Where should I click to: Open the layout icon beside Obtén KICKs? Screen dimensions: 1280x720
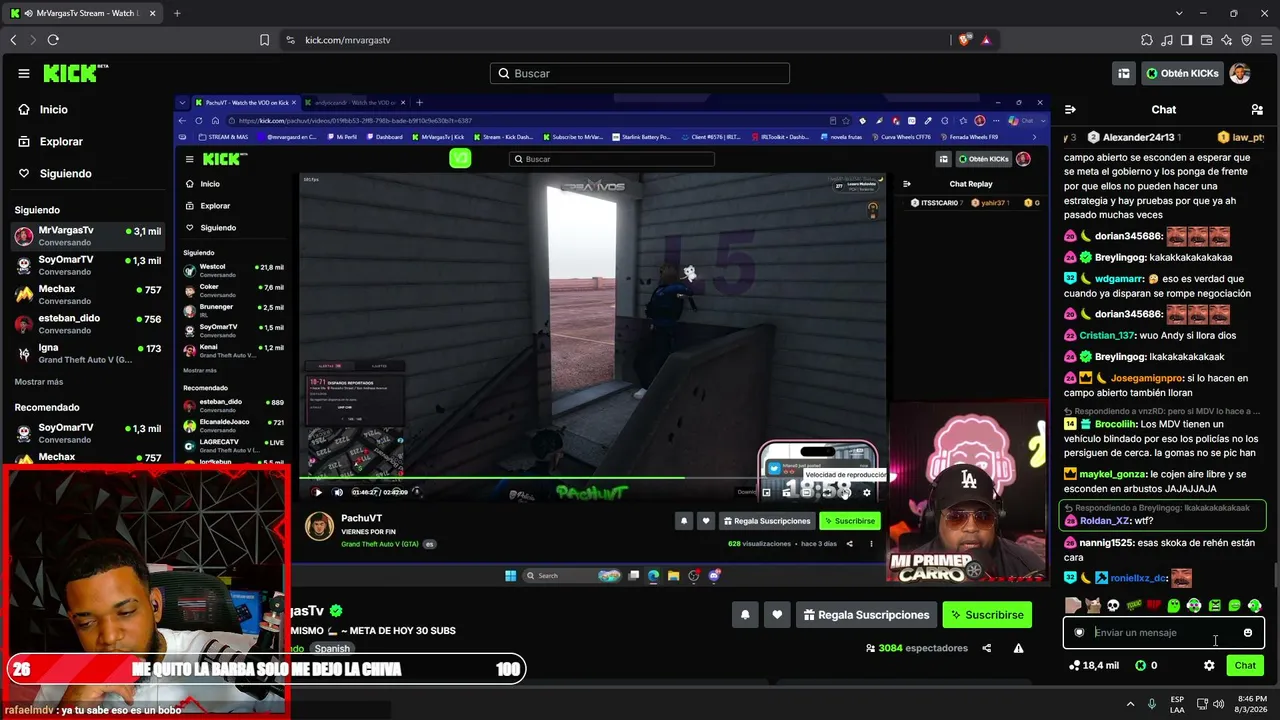(1124, 73)
